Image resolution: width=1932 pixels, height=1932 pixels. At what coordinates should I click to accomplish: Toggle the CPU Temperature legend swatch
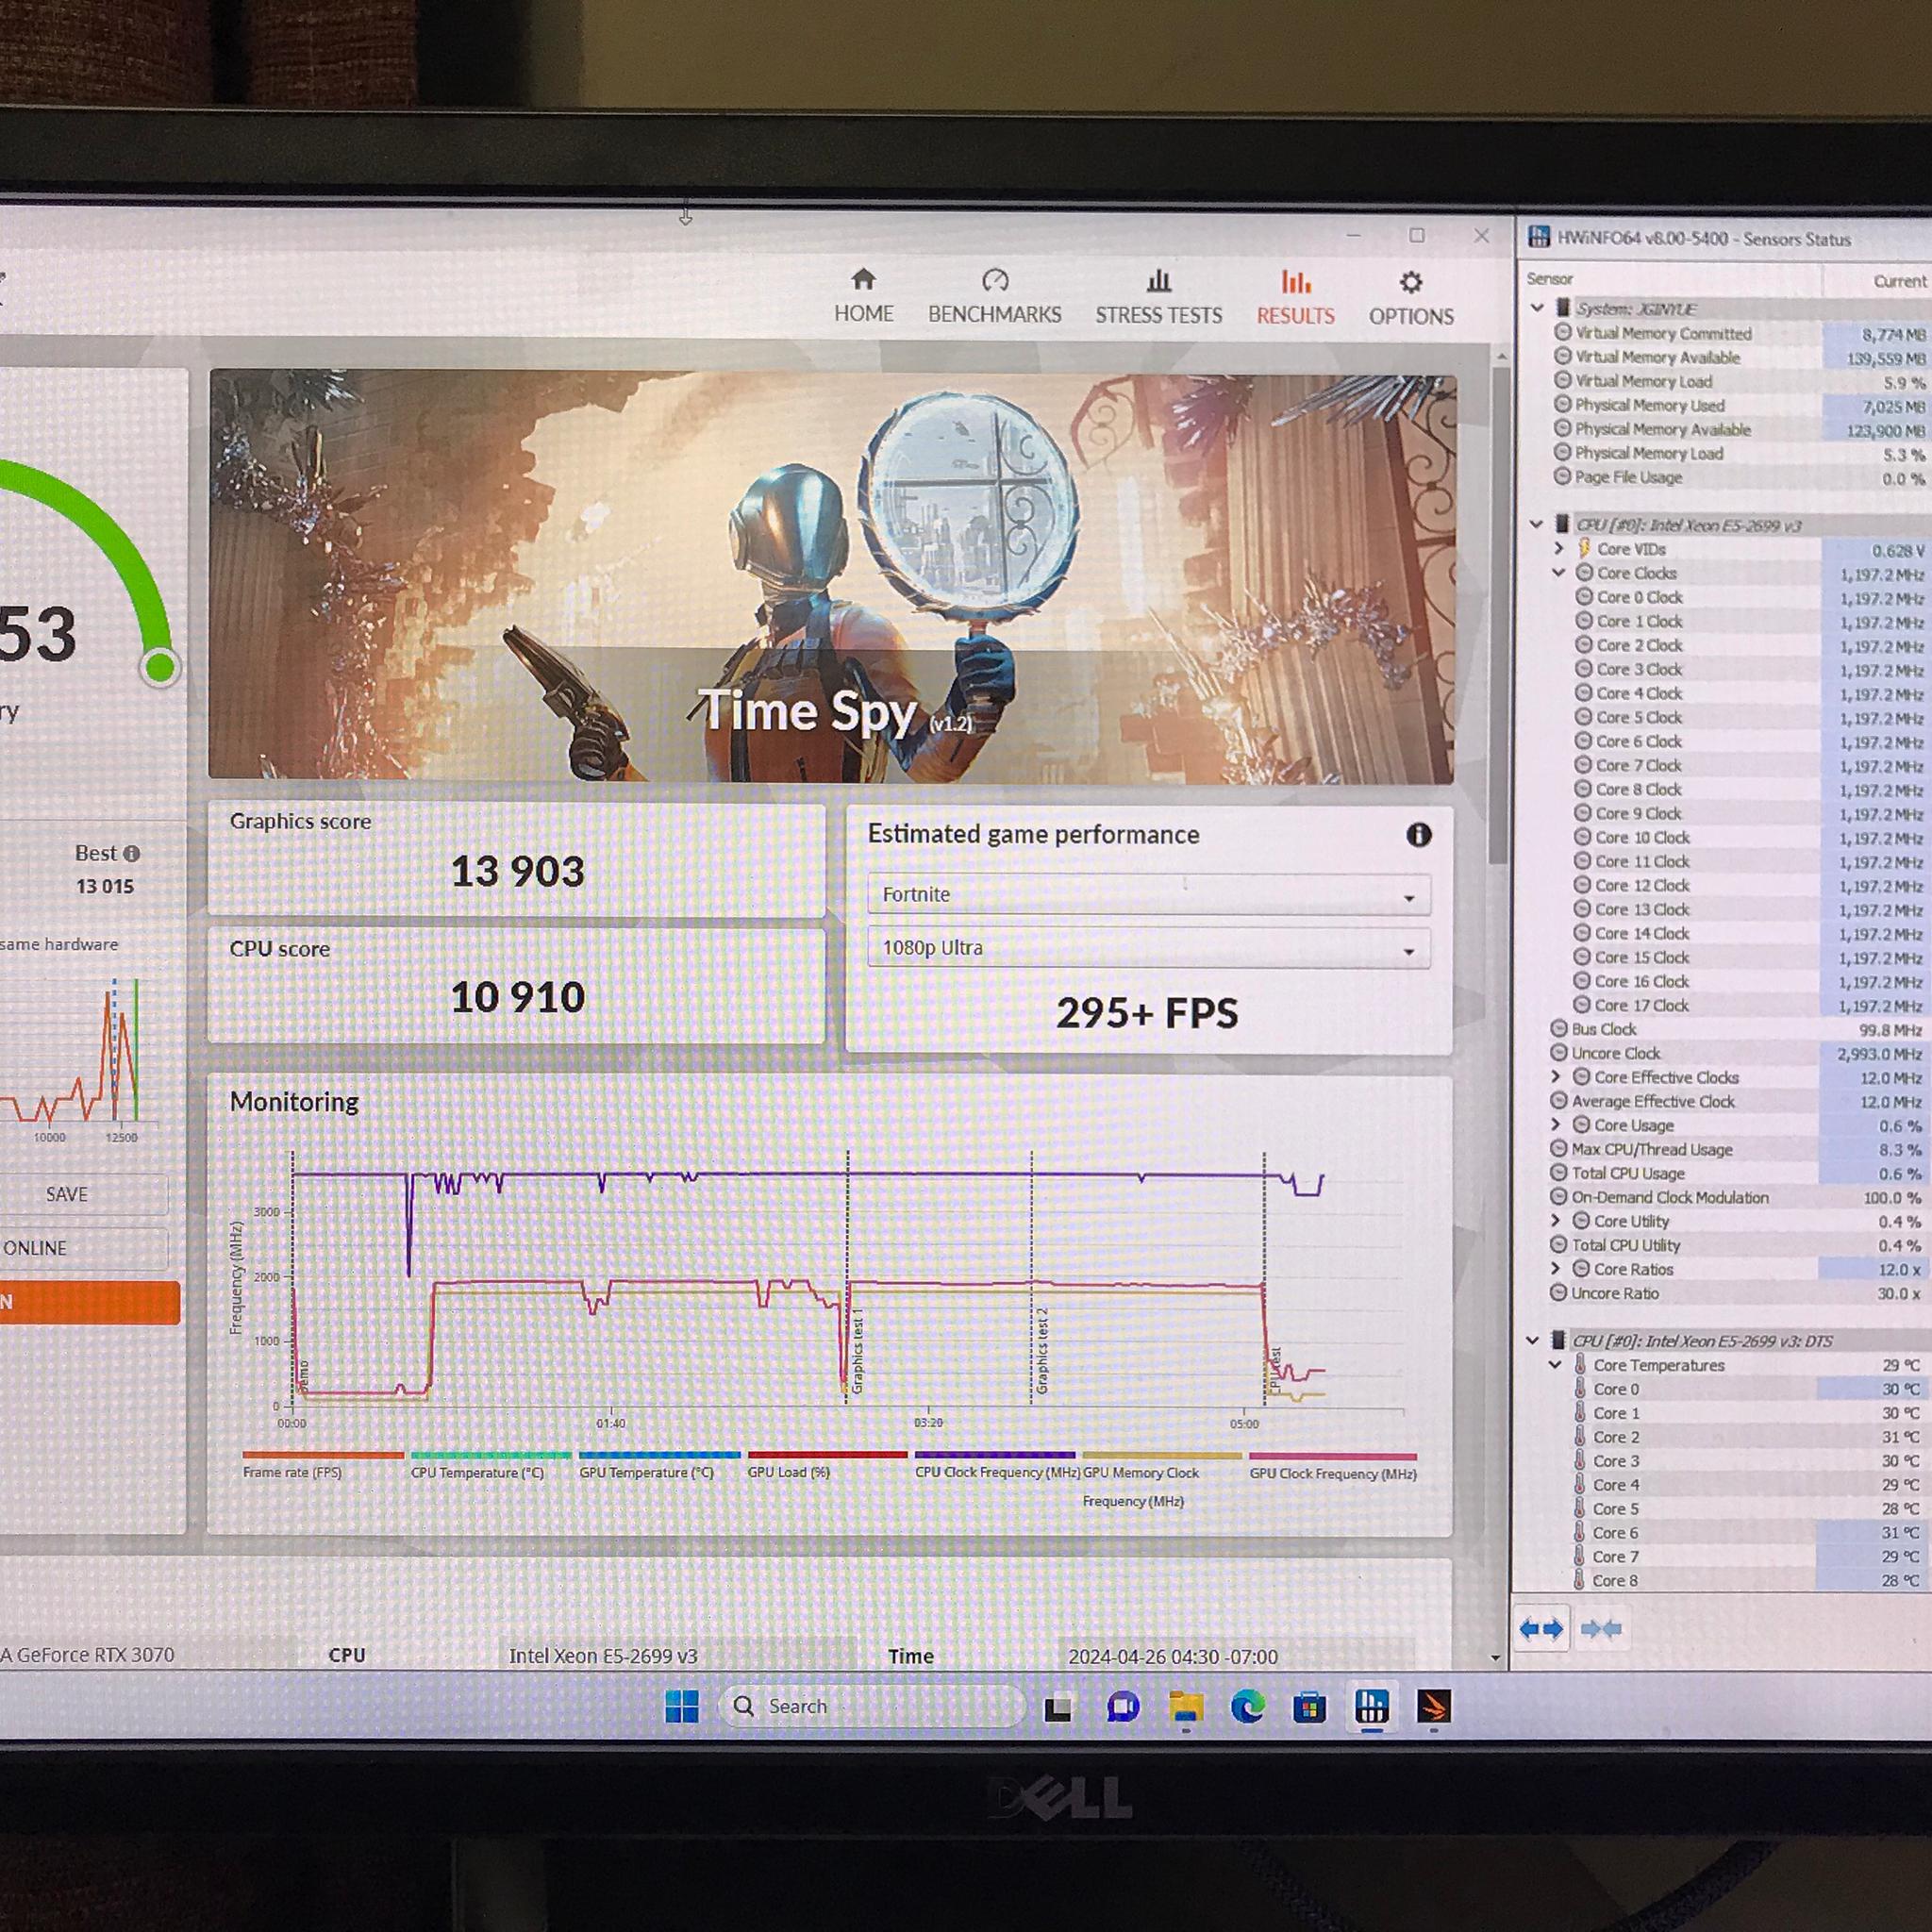pos(491,1455)
